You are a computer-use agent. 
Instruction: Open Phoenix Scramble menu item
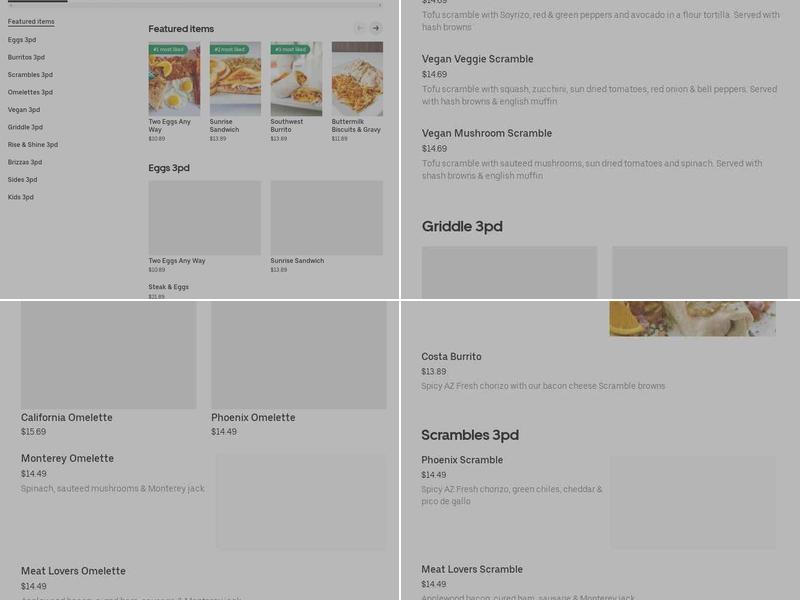pyautogui.click(x=462, y=460)
